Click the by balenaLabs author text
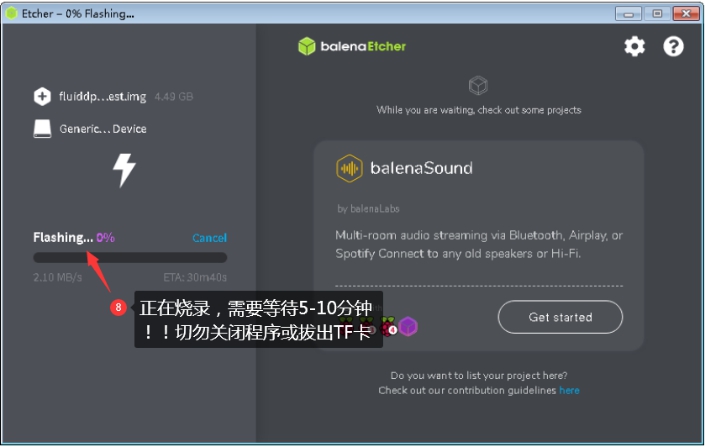This screenshot has height=447, width=705. (x=368, y=209)
